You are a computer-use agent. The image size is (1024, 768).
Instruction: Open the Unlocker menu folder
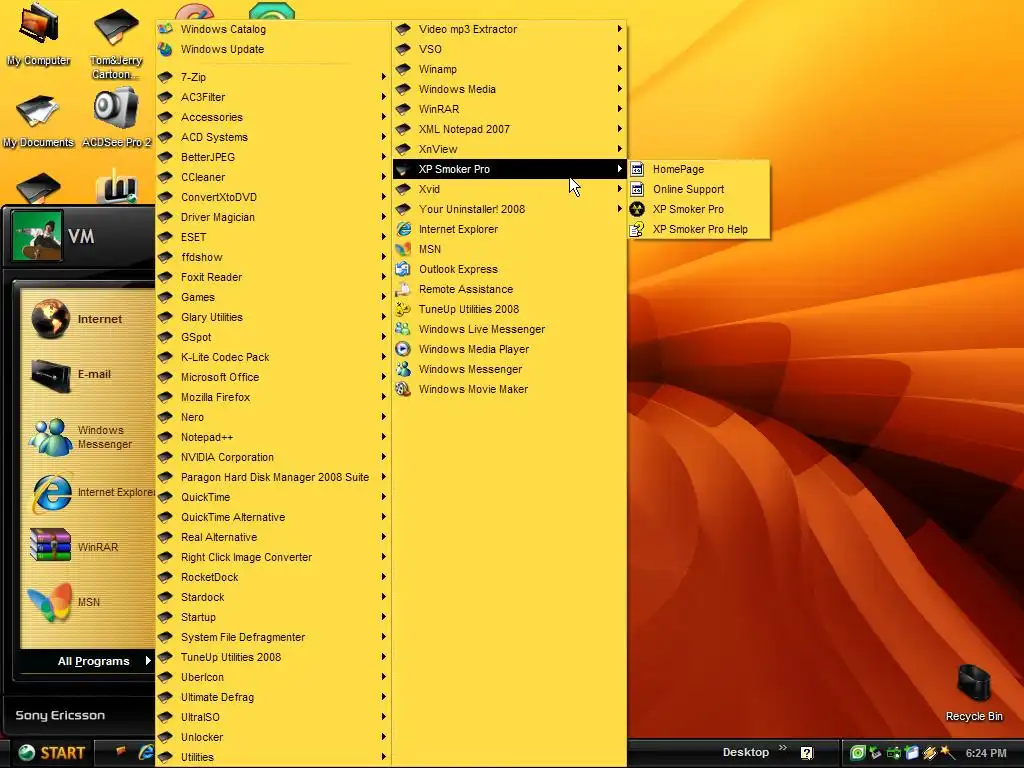coord(273,737)
